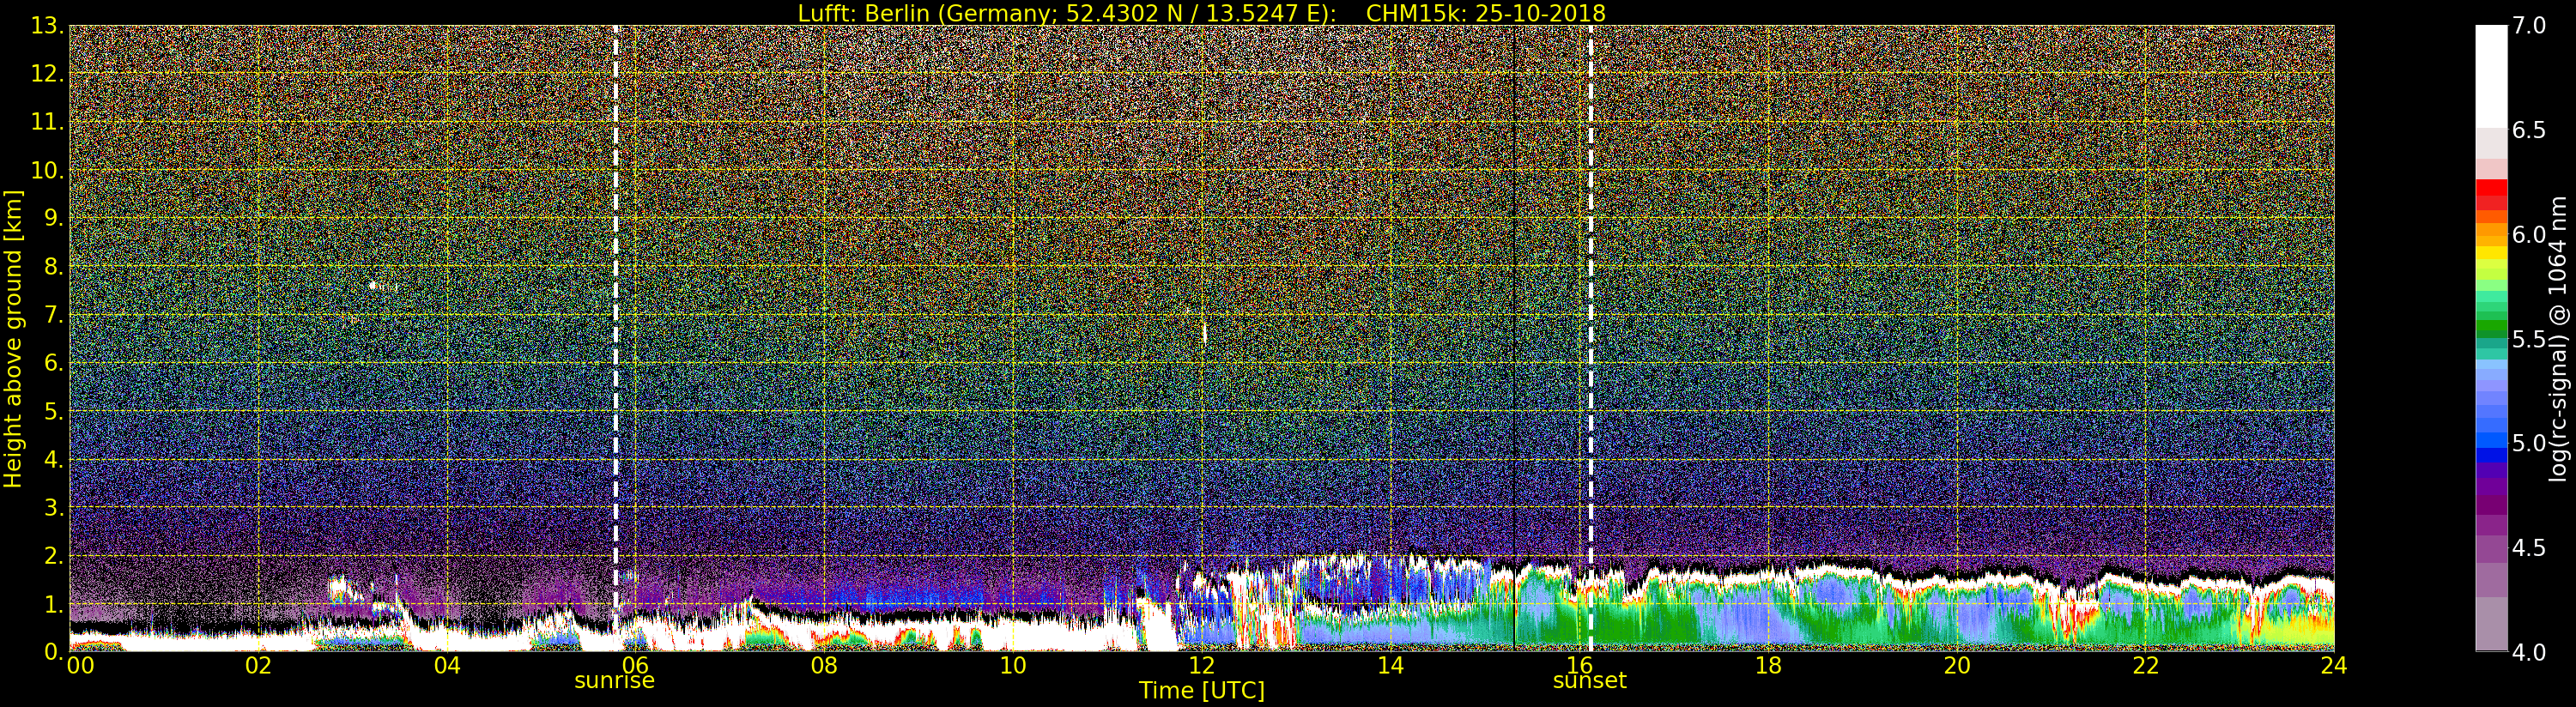Click the 'sunrise' label below the time axis

[x=614, y=681]
